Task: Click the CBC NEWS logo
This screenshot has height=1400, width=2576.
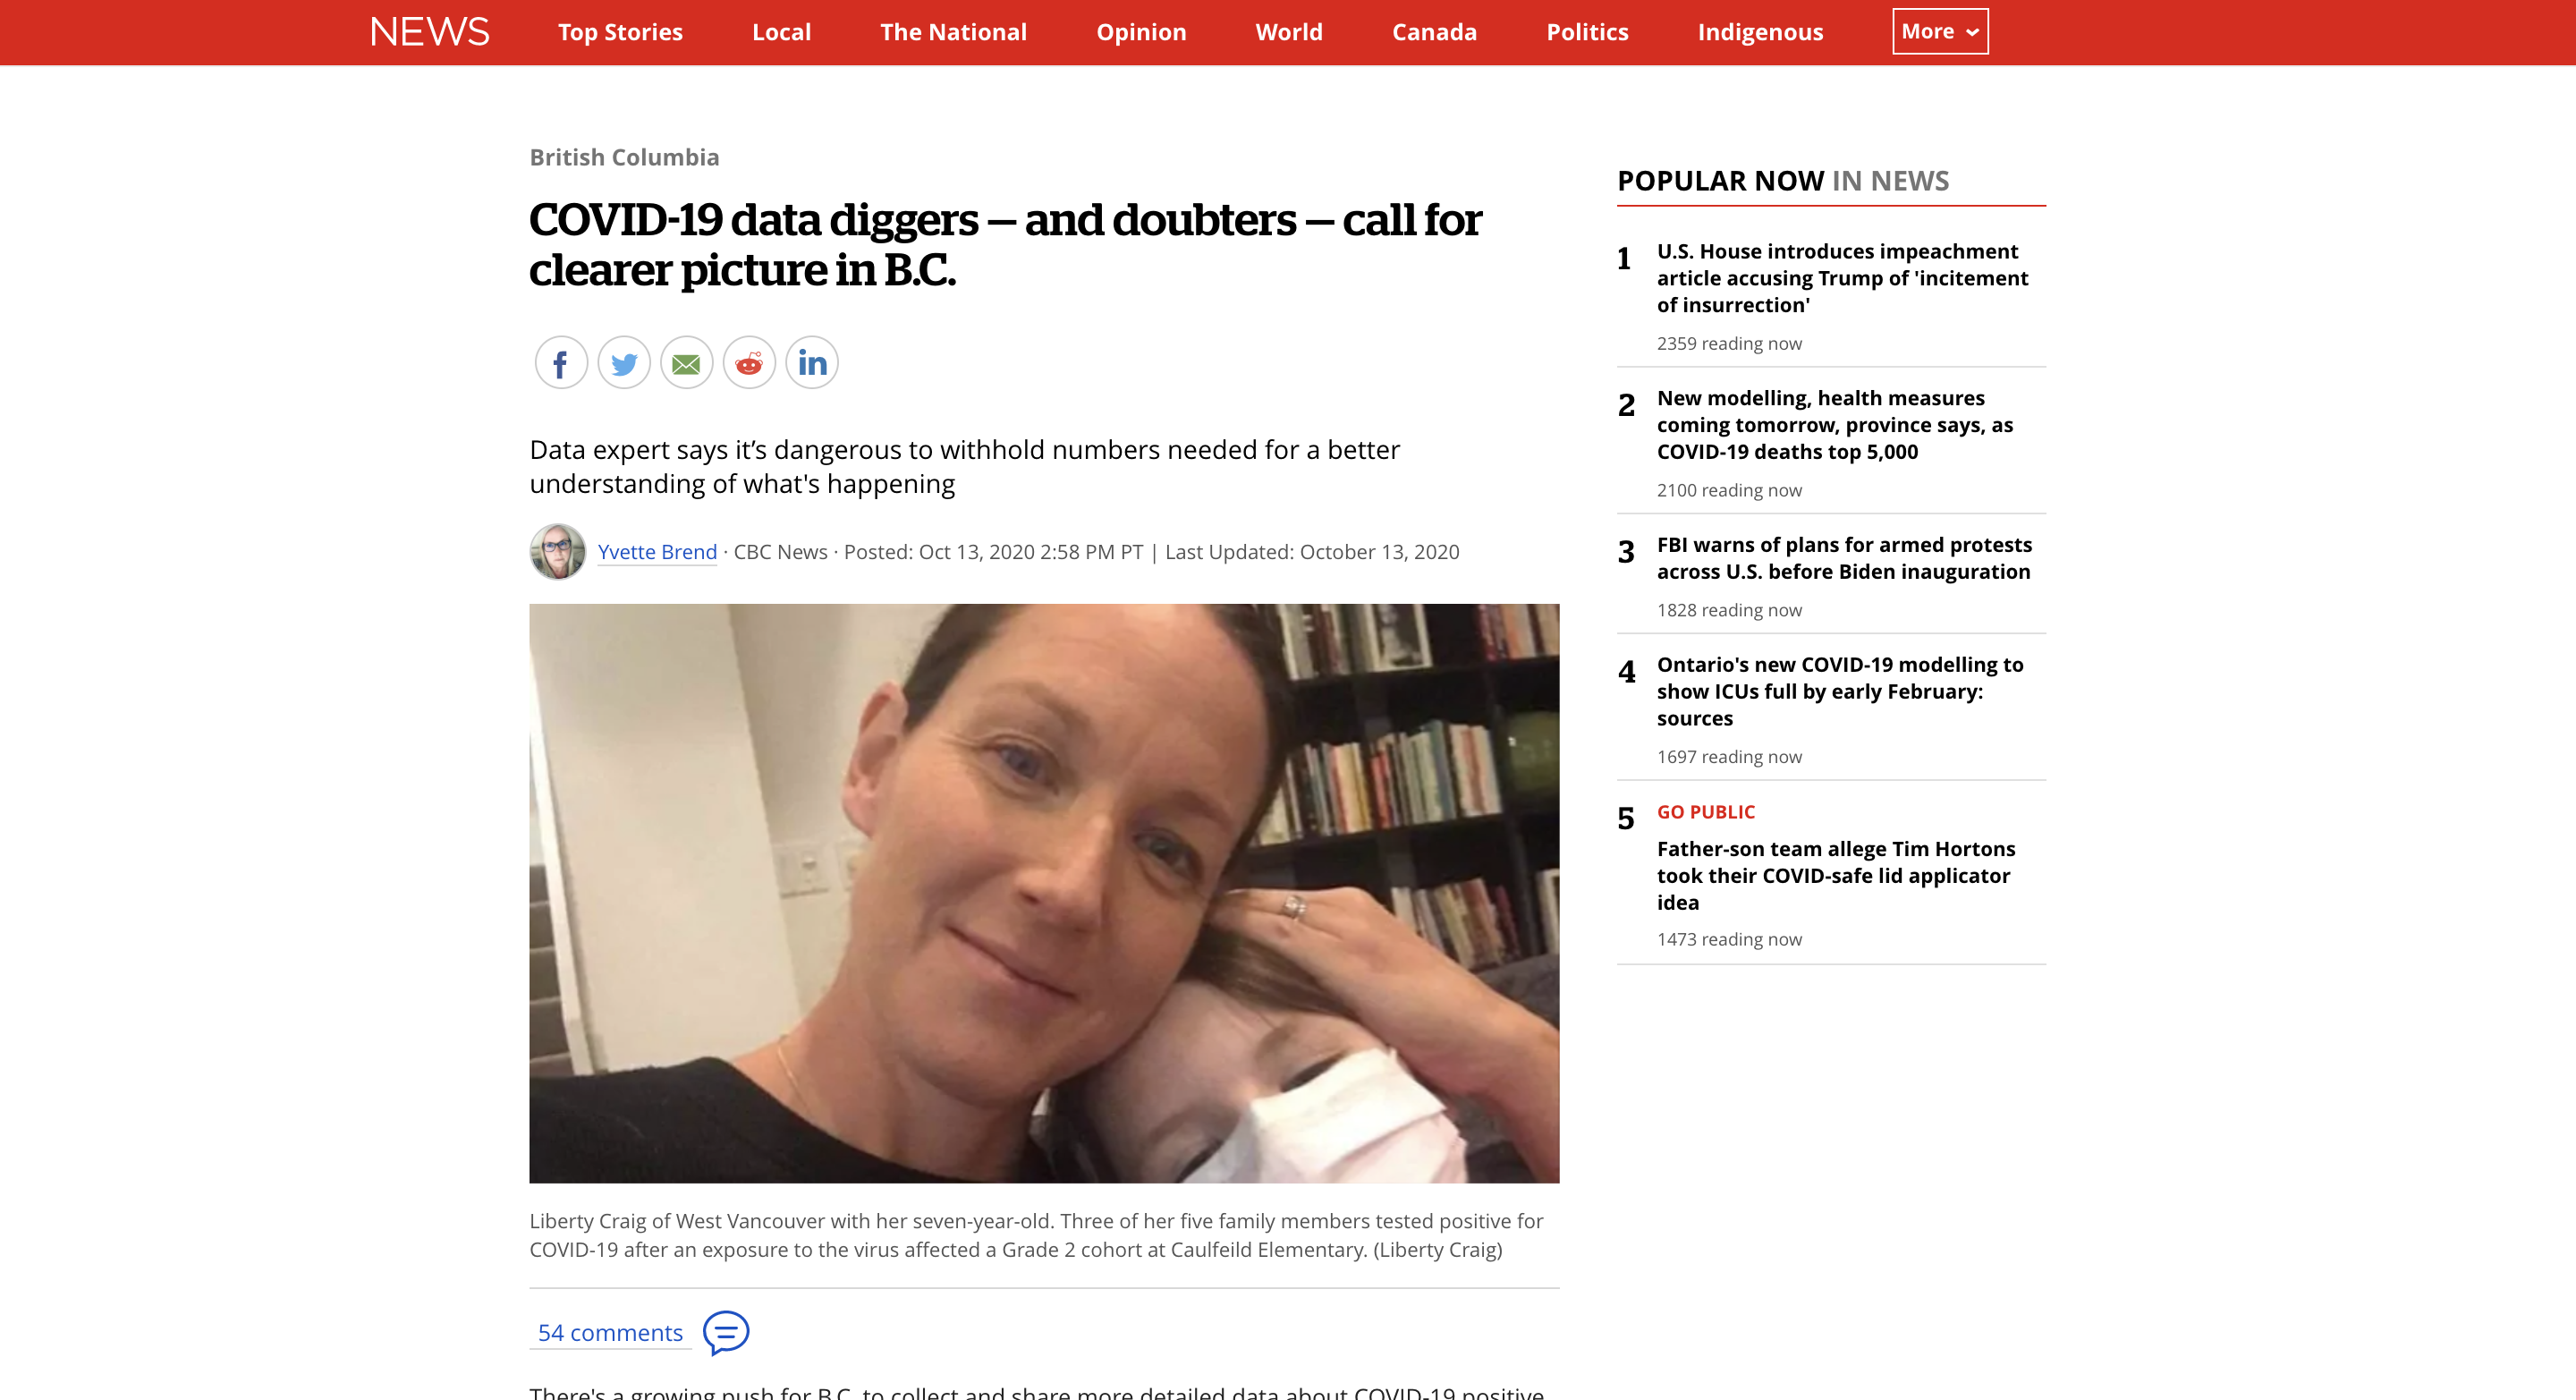Action: click(x=429, y=32)
